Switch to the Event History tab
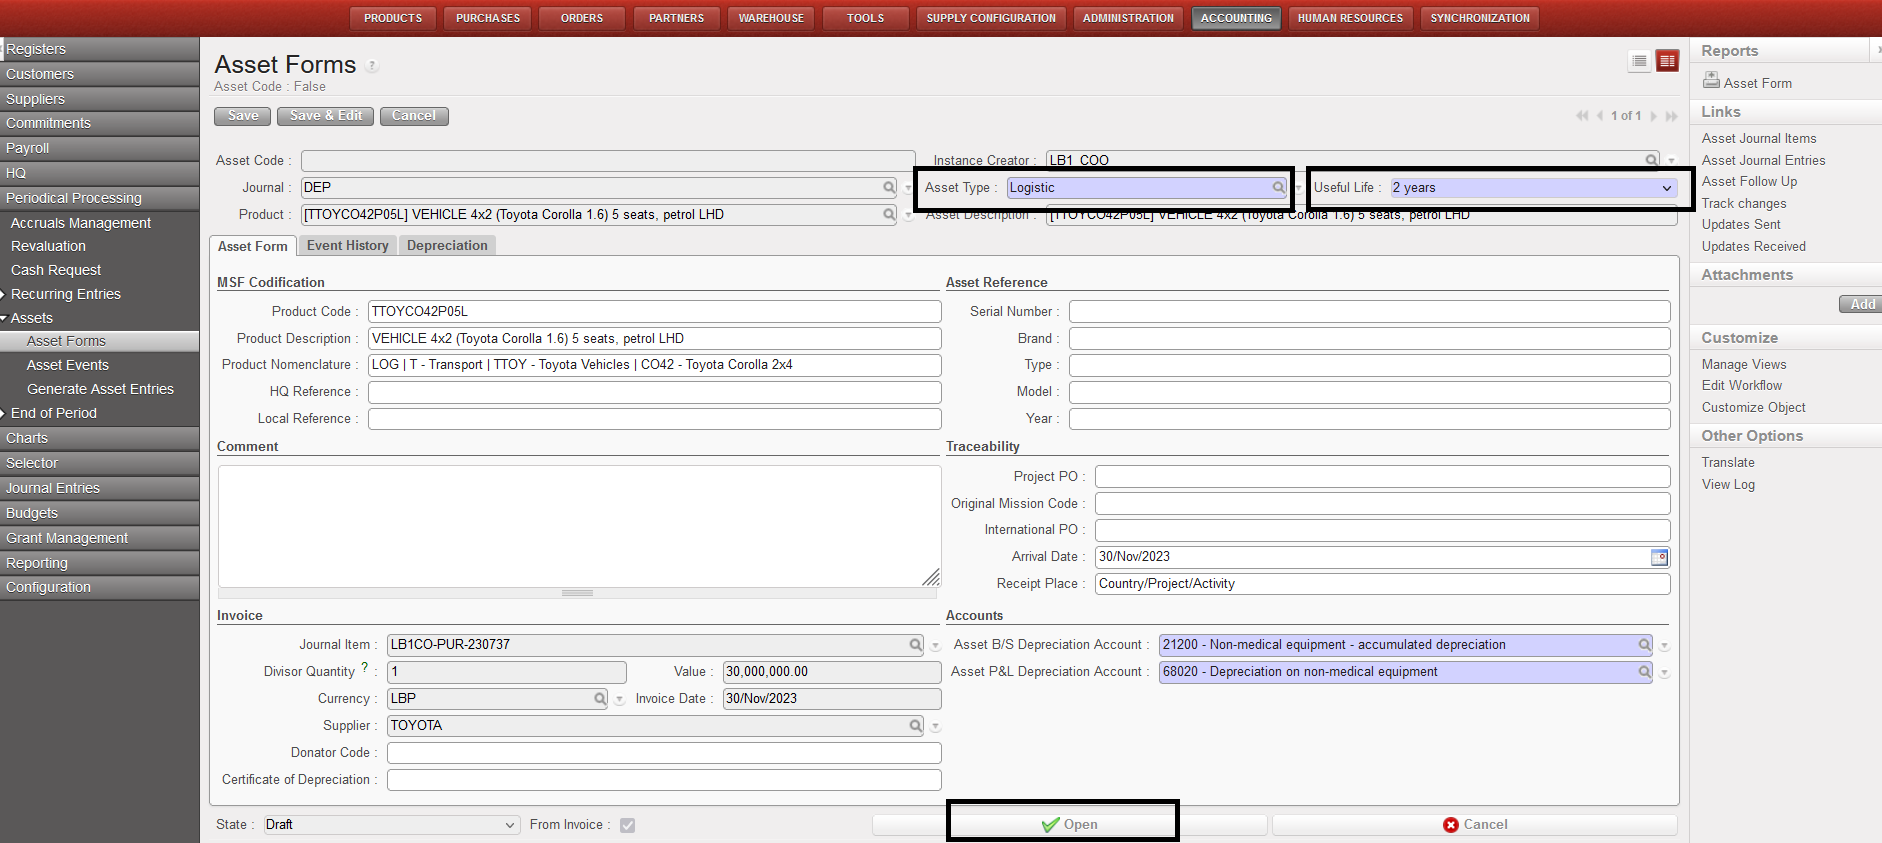The image size is (1882, 843). 347,245
